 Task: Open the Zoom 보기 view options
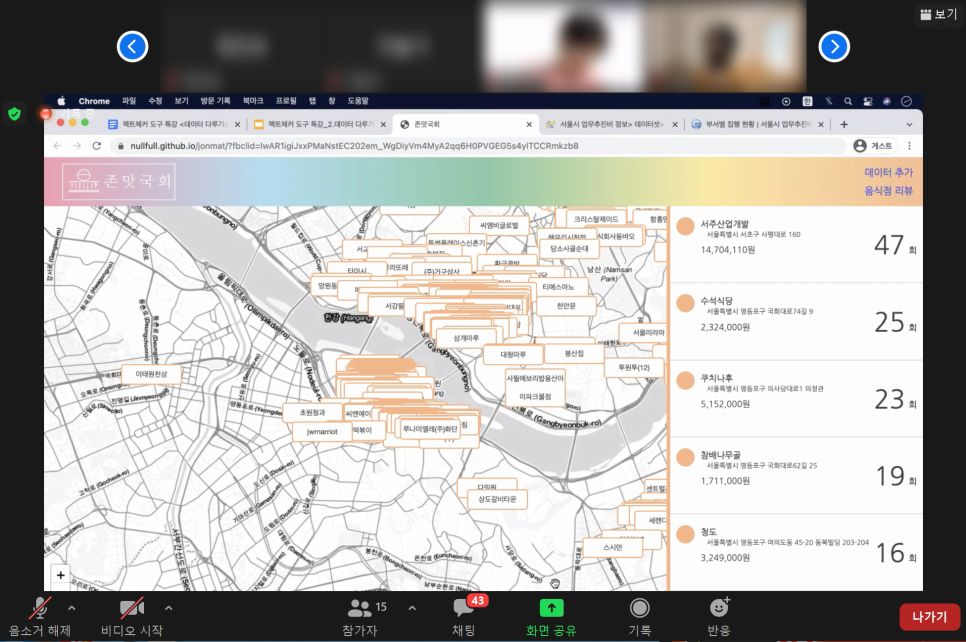[x=938, y=14]
